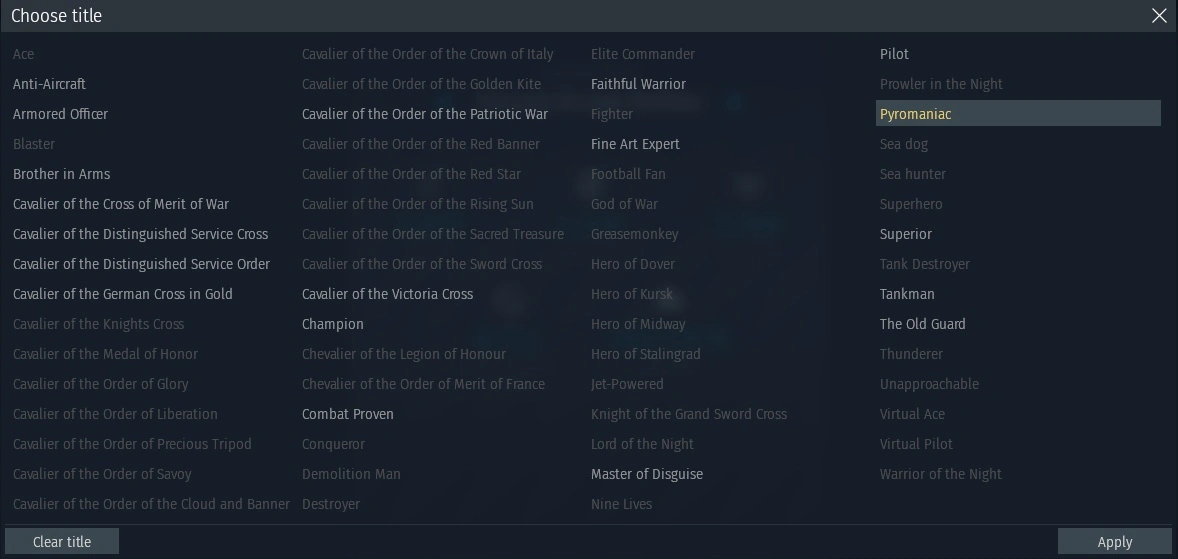
Task: Close the Choose title dialog
Action: [x=1159, y=16]
